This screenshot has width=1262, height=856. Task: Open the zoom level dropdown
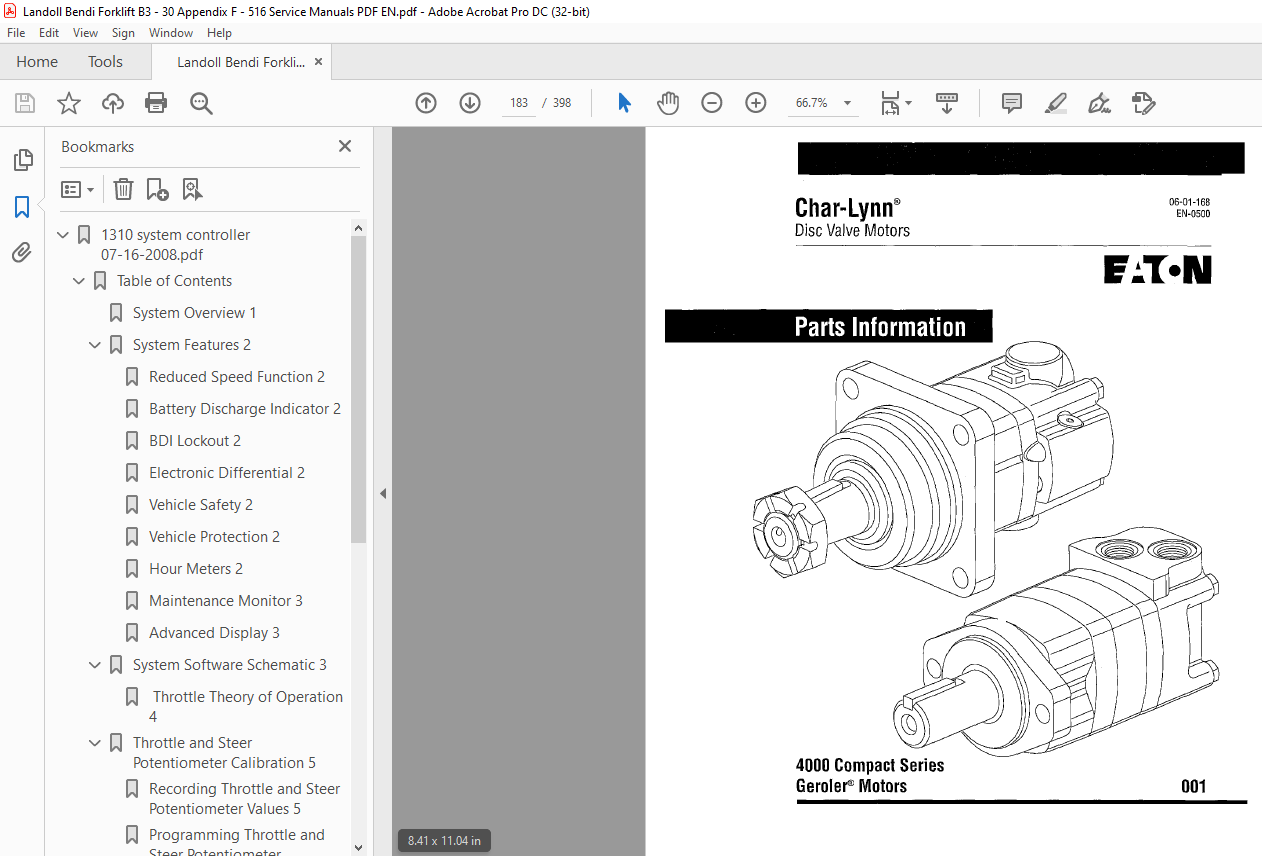[x=848, y=103]
